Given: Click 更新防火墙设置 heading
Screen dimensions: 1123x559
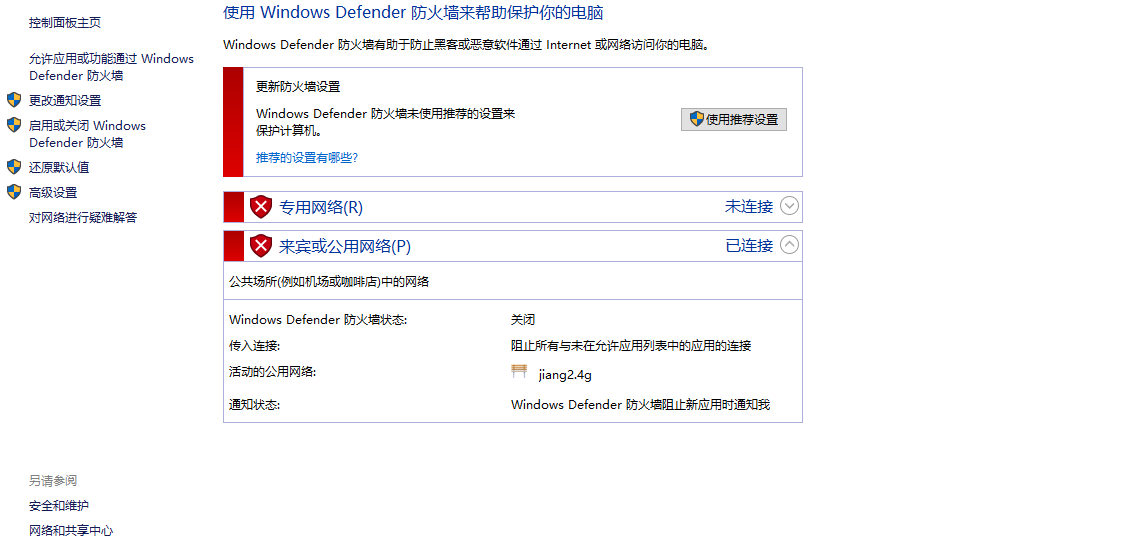Looking at the screenshot, I should 298,87.
